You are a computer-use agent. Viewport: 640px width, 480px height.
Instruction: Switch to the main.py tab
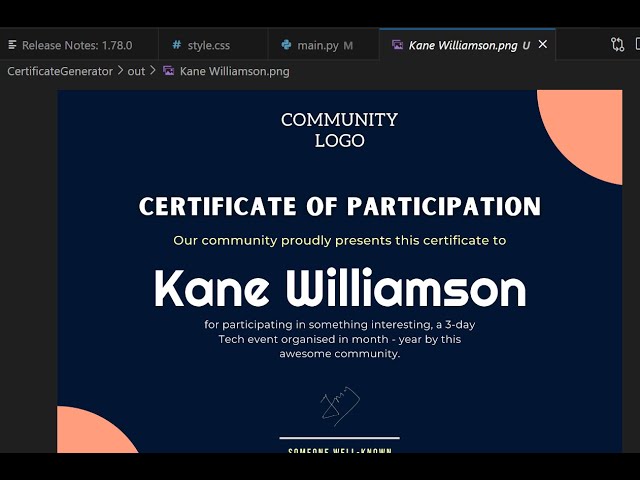[324, 44]
